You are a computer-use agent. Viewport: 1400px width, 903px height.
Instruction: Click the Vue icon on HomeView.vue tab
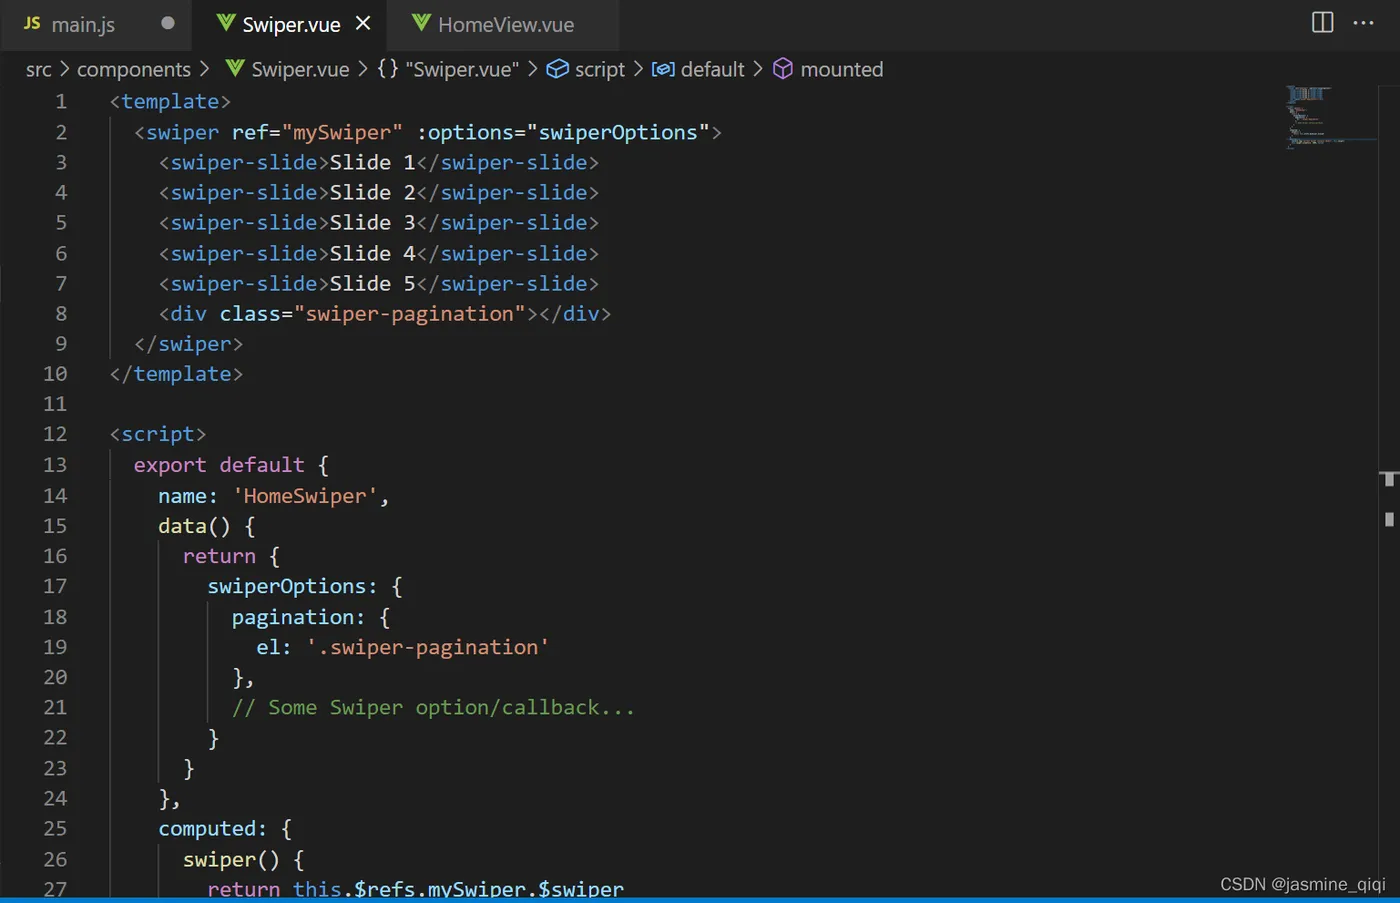[x=421, y=23]
